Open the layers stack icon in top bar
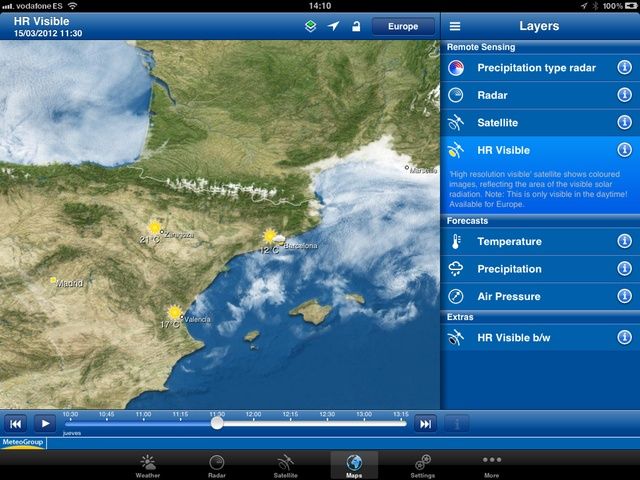This screenshot has width=640, height=480. click(311, 26)
